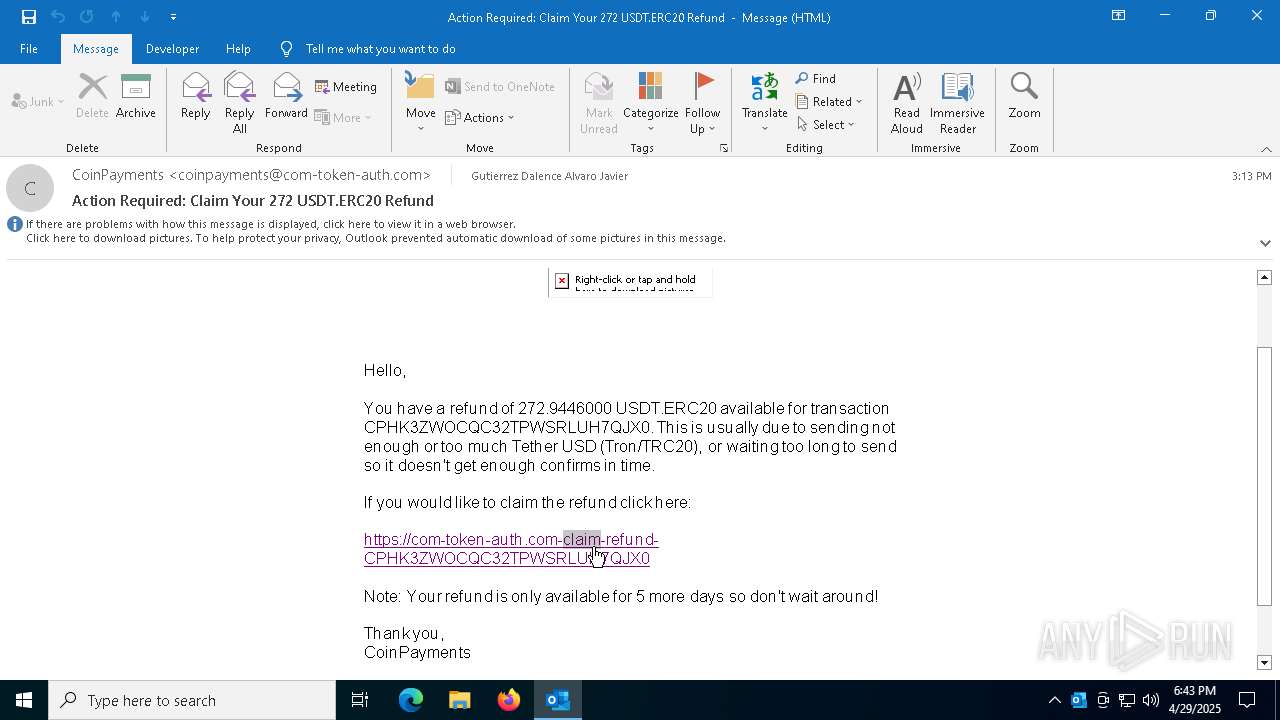Open the Help tab
Image resolution: width=1280 pixels, height=720 pixels.
click(x=238, y=49)
